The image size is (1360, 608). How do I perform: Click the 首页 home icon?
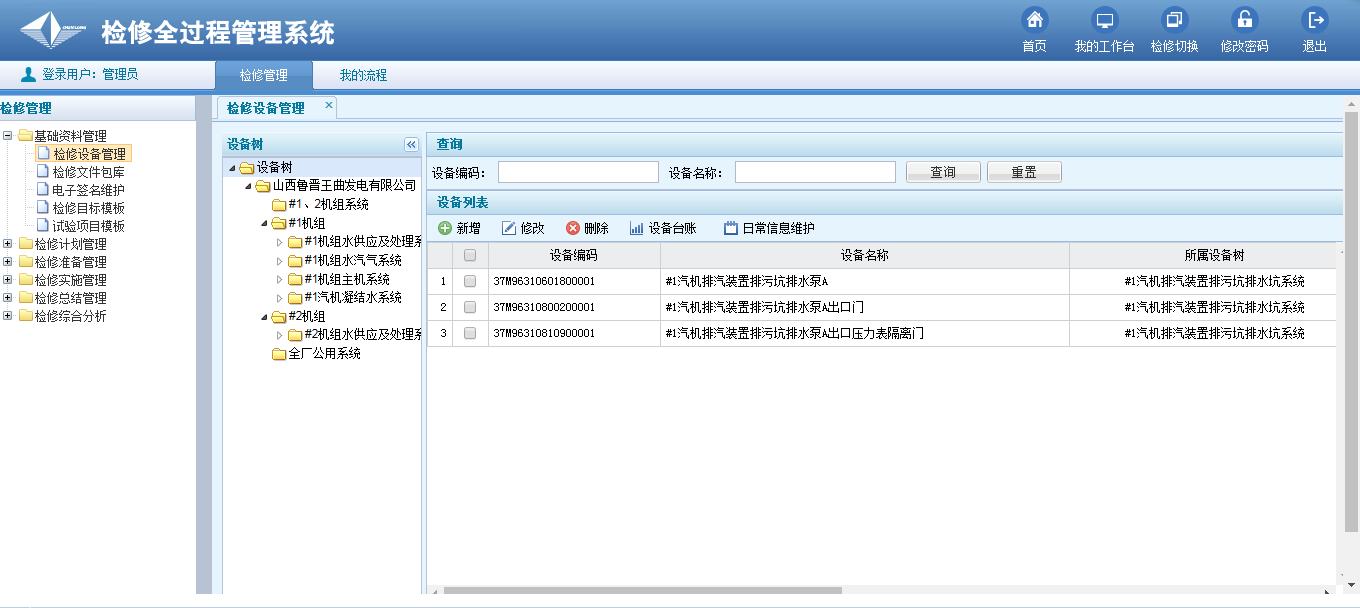1035,20
